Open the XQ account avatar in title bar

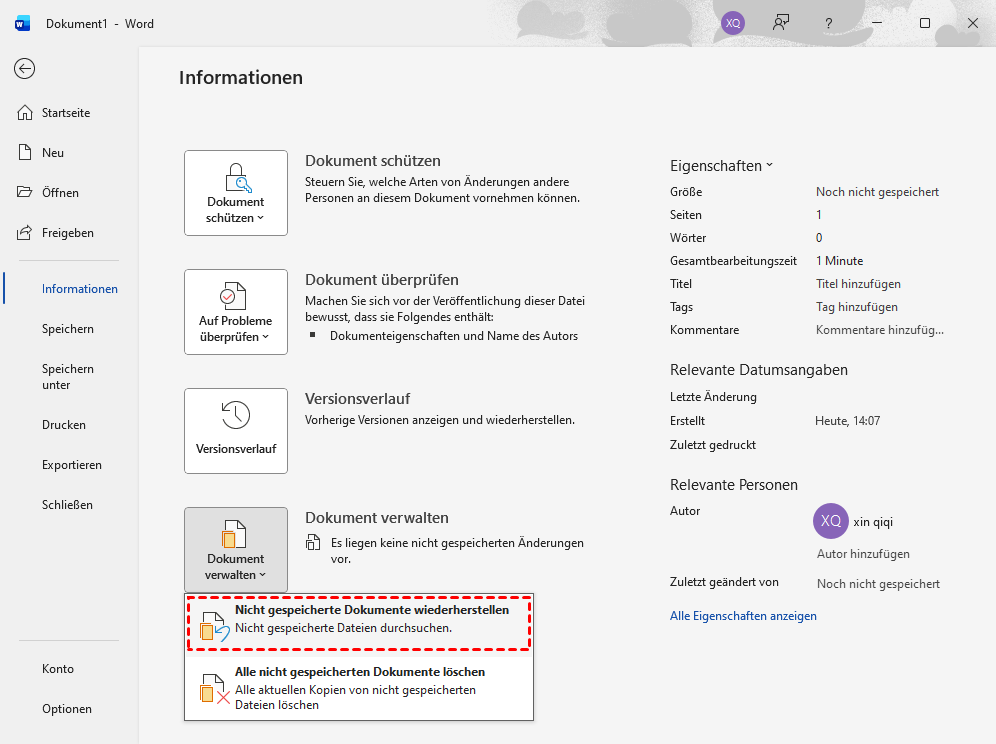pos(733,23)
